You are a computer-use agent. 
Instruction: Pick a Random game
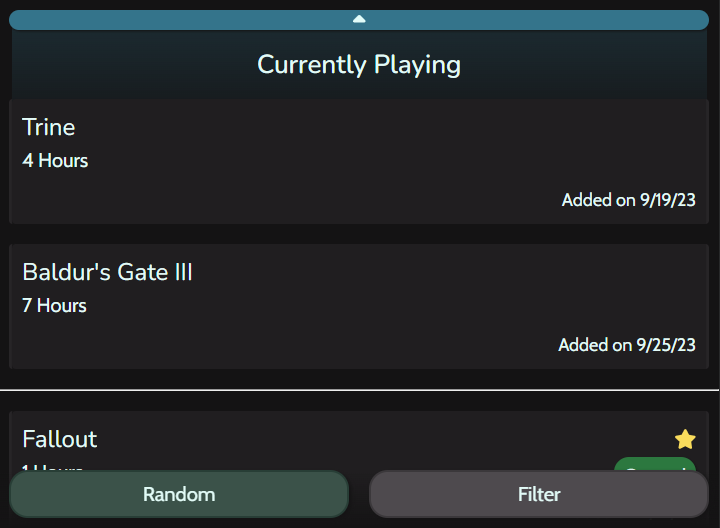click(x=179, y=494)
